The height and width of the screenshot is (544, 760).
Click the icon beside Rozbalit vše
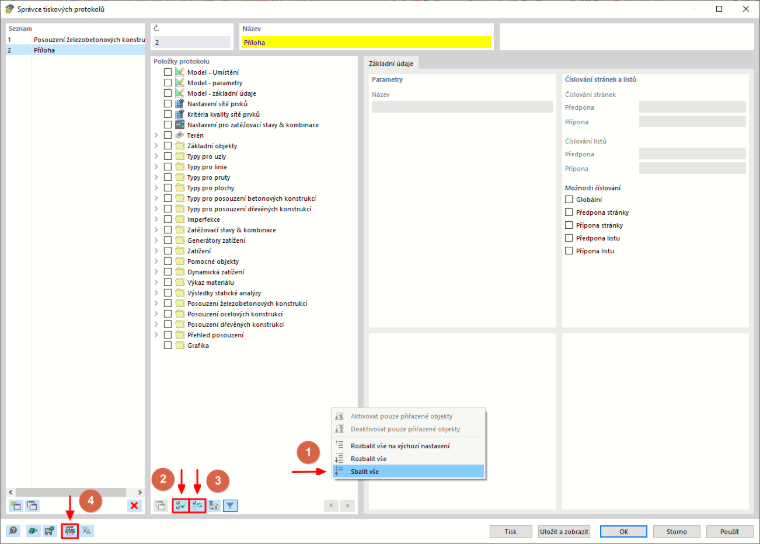point(339,458)
